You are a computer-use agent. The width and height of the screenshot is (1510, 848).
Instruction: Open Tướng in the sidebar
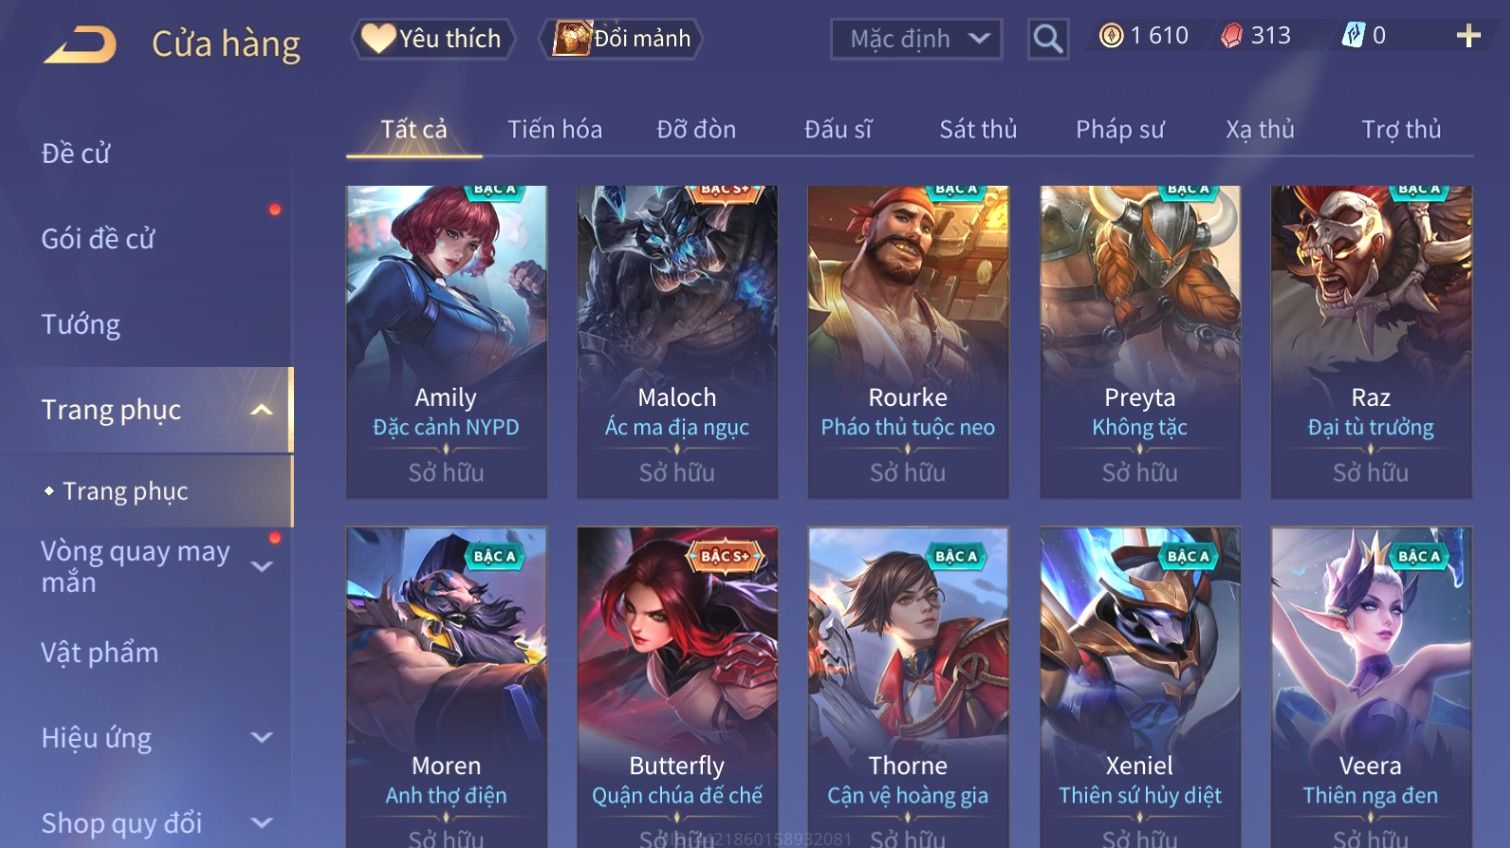(x=81, y=325)
